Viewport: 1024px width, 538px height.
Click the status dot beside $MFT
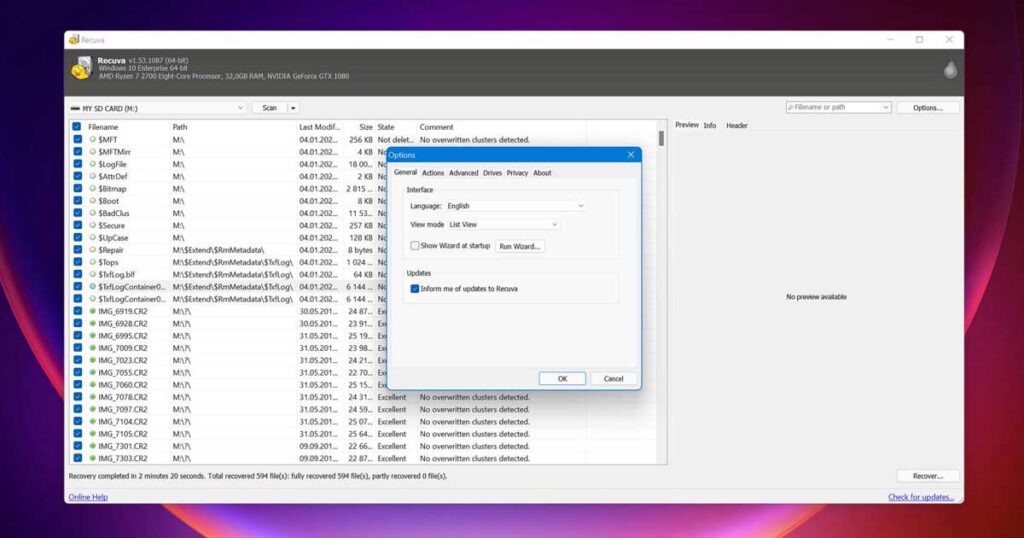pos(93,140)
